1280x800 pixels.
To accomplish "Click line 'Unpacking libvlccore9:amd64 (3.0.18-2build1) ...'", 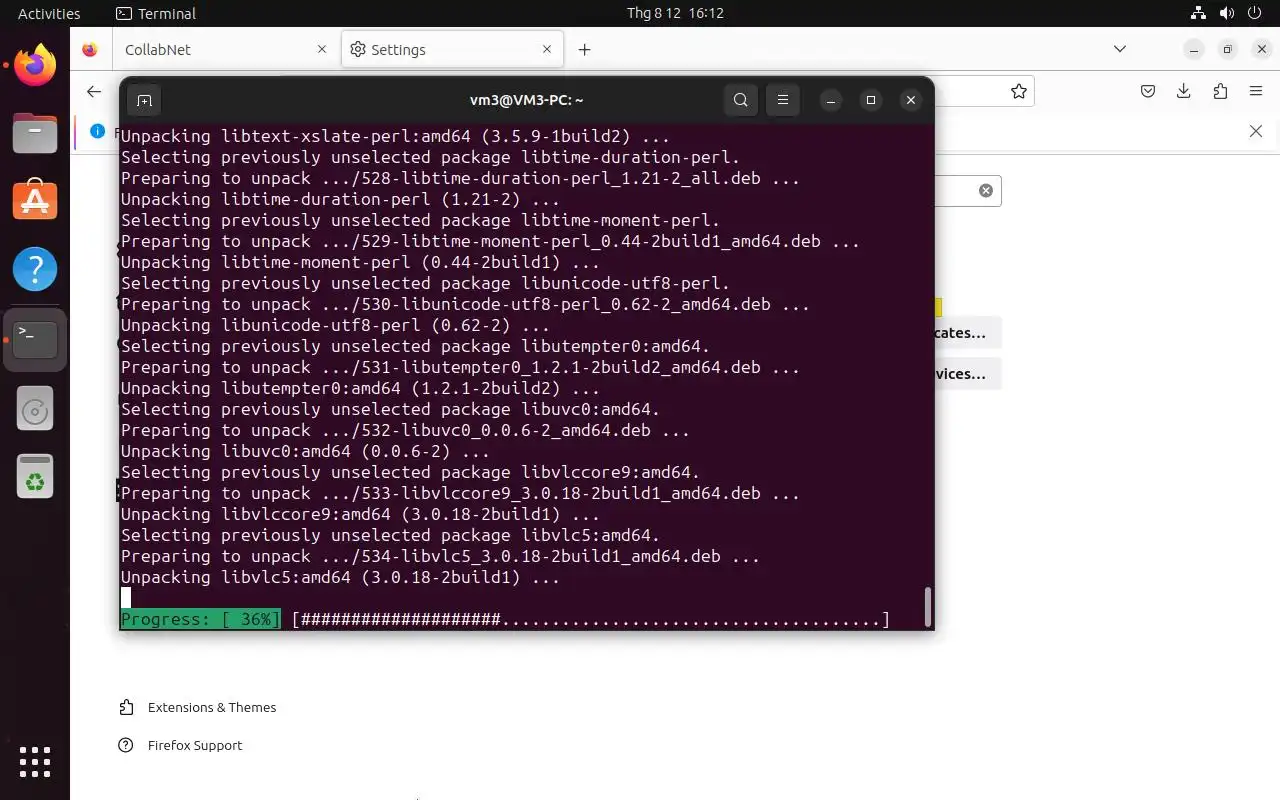I will (x=360, y=515).
